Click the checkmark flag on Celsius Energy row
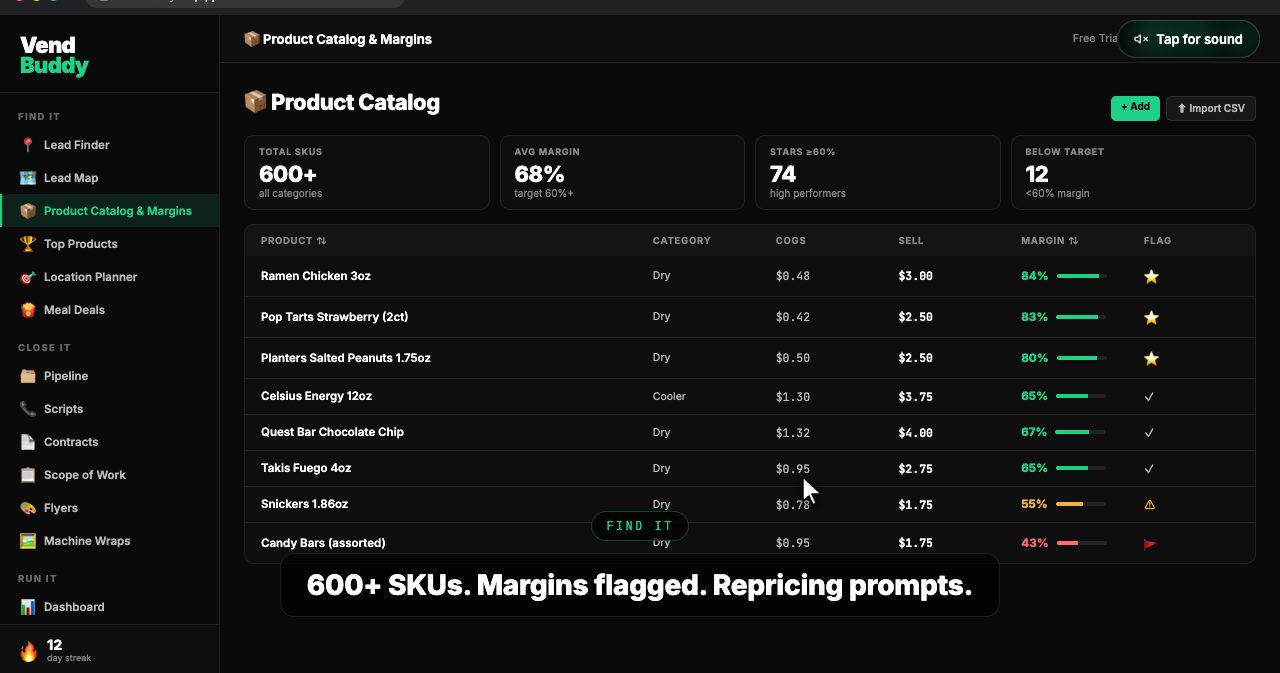 pos(1149,397)
